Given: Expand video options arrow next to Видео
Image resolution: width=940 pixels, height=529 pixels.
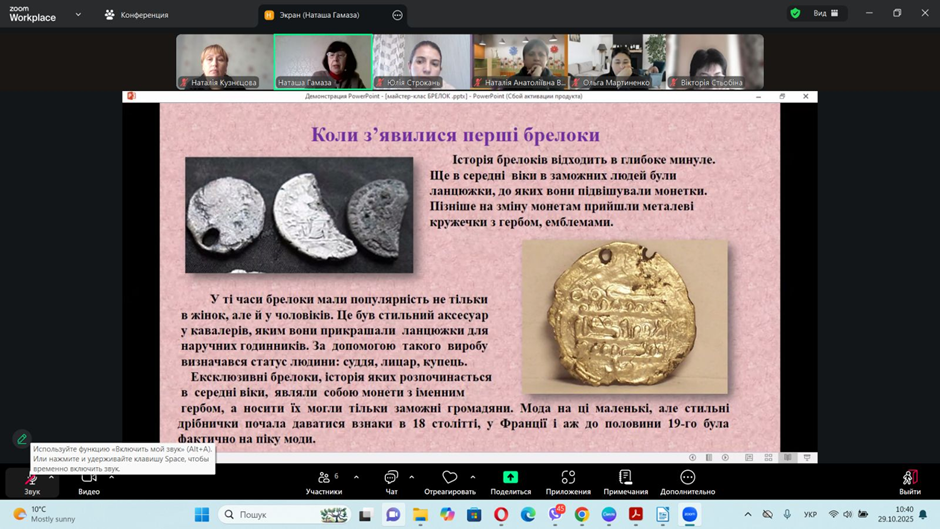Looking at the screenshot, I should pos(111,477).
